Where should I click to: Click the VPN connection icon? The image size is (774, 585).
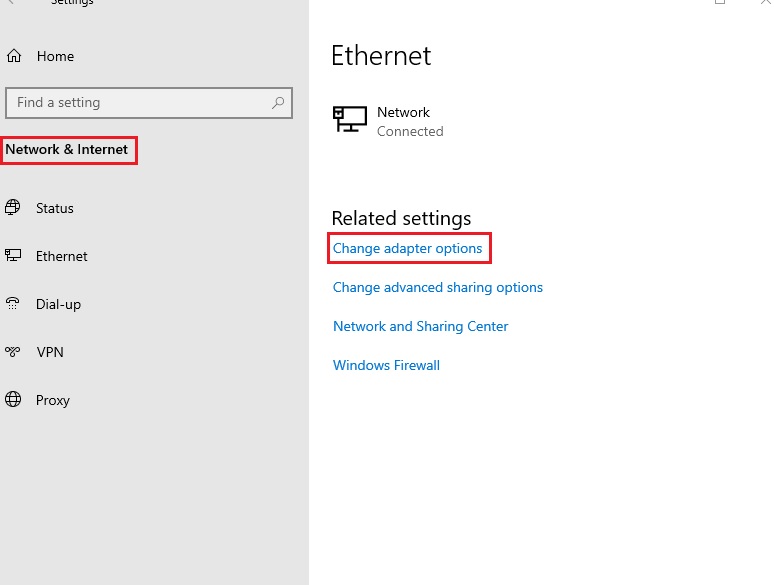[13, 351]
